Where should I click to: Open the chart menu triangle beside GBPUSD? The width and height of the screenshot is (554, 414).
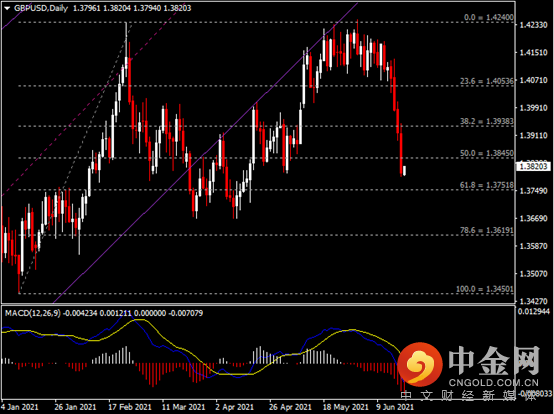pos(7,8)
